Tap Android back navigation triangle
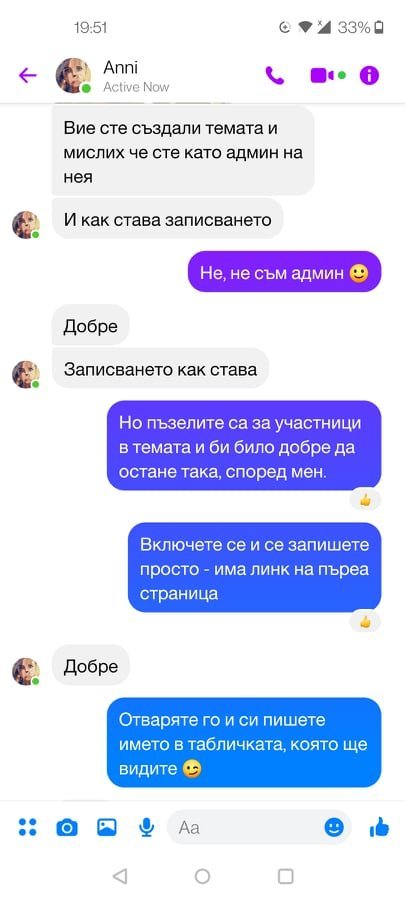Screen dimensions: 405x900 pyautogui.click(x=120, y=876)
